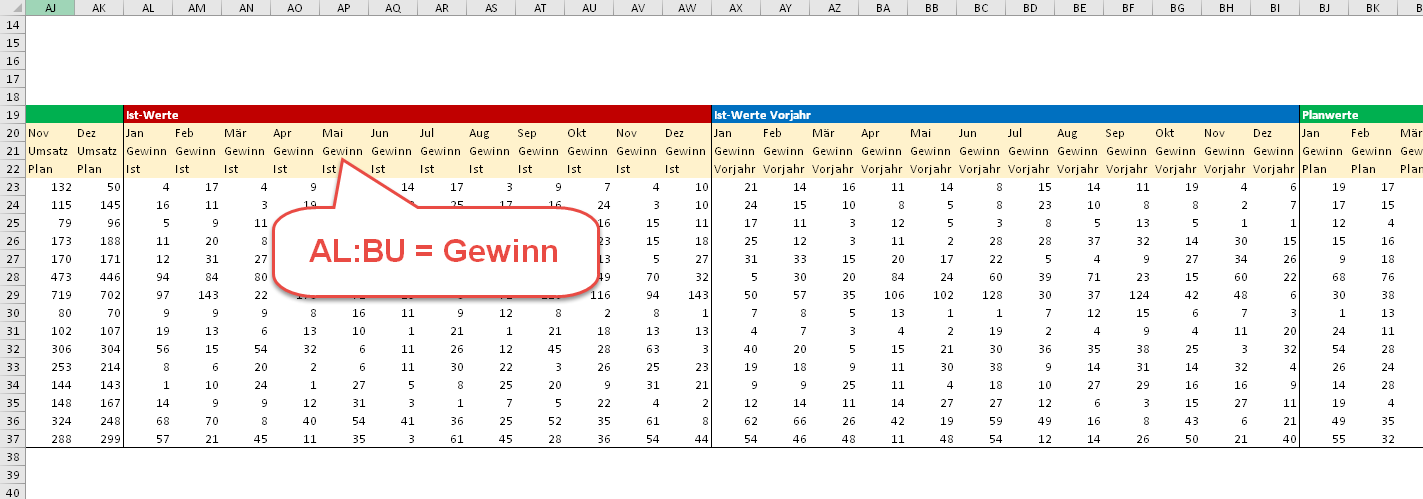Screen dimensions: 1423x499
Task: Click "Plan" cell in column BJ row 22
Action: click(1323, 169)
